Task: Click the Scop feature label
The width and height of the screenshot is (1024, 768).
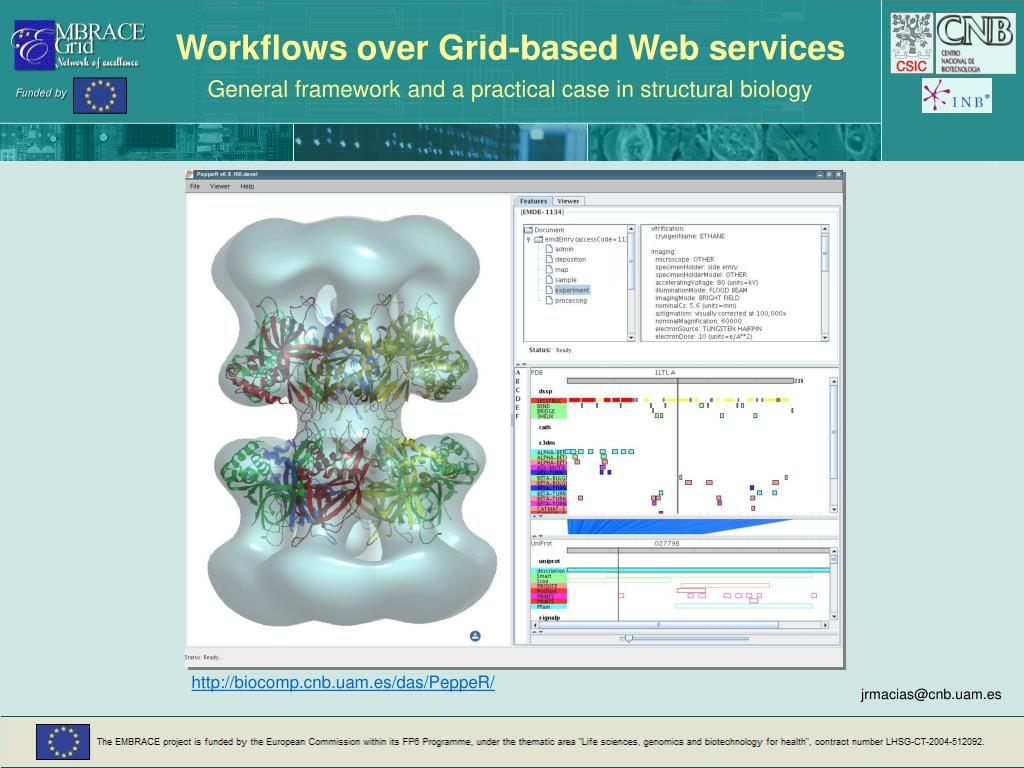Action: click(549, 581)
